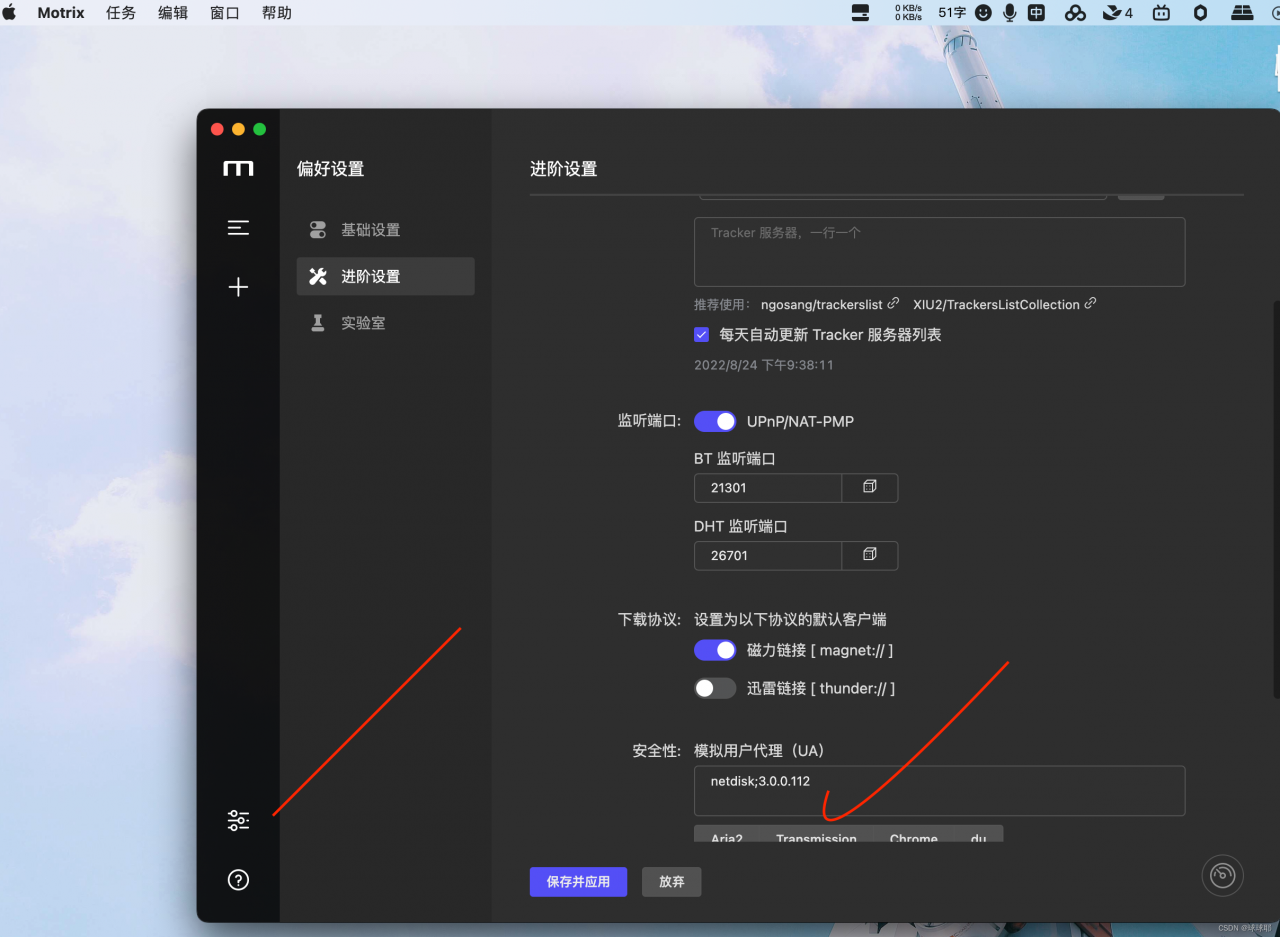This screenshot has height=937, width=1280.
Task: Uncheck 每天自动更新 Tracker 服务器列表
Action: 702,335
